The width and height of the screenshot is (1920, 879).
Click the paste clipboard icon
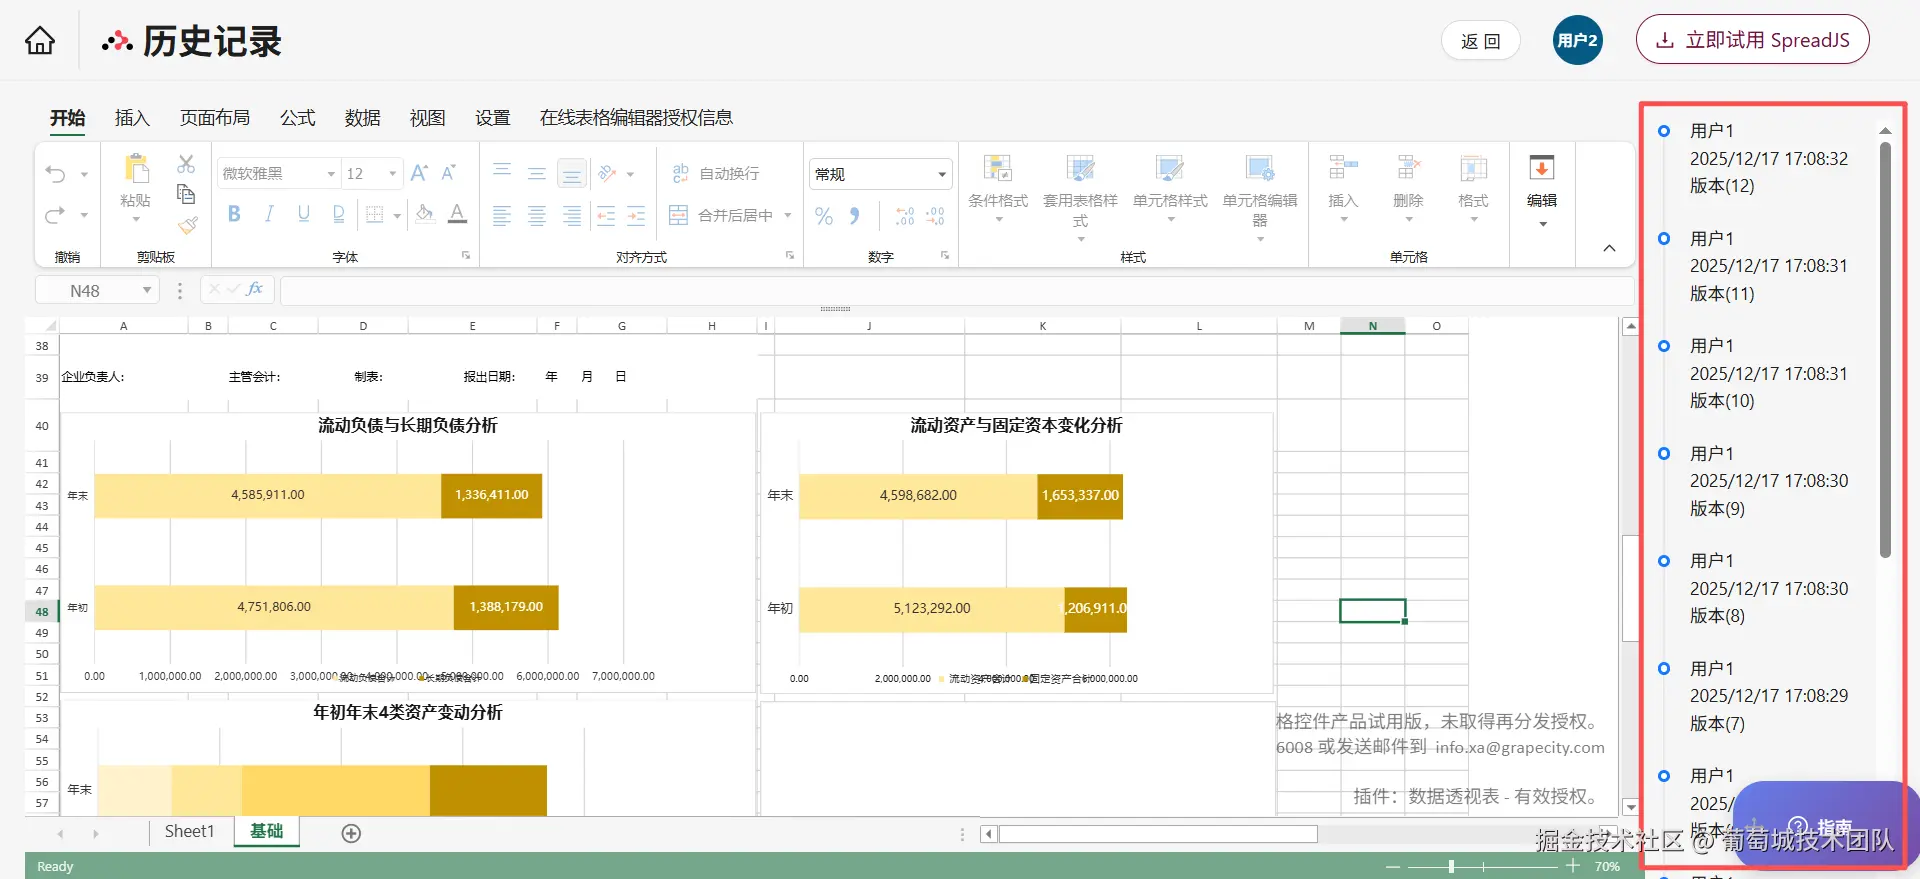click(136, 168)
